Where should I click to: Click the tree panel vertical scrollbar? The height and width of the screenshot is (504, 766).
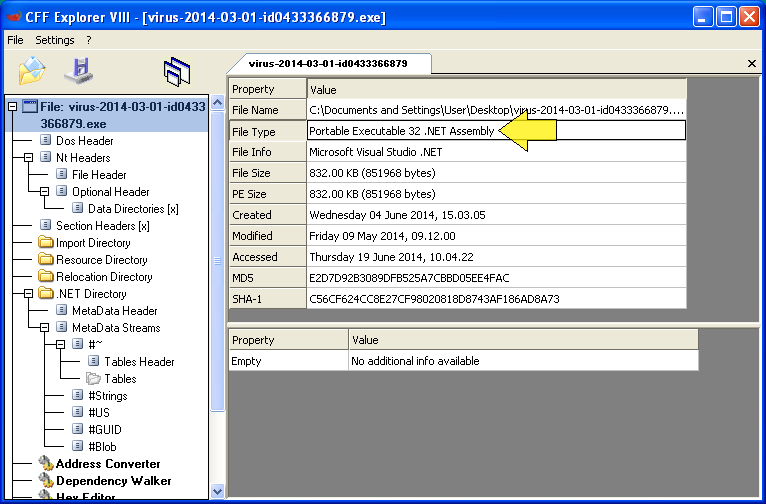(217, 300)
